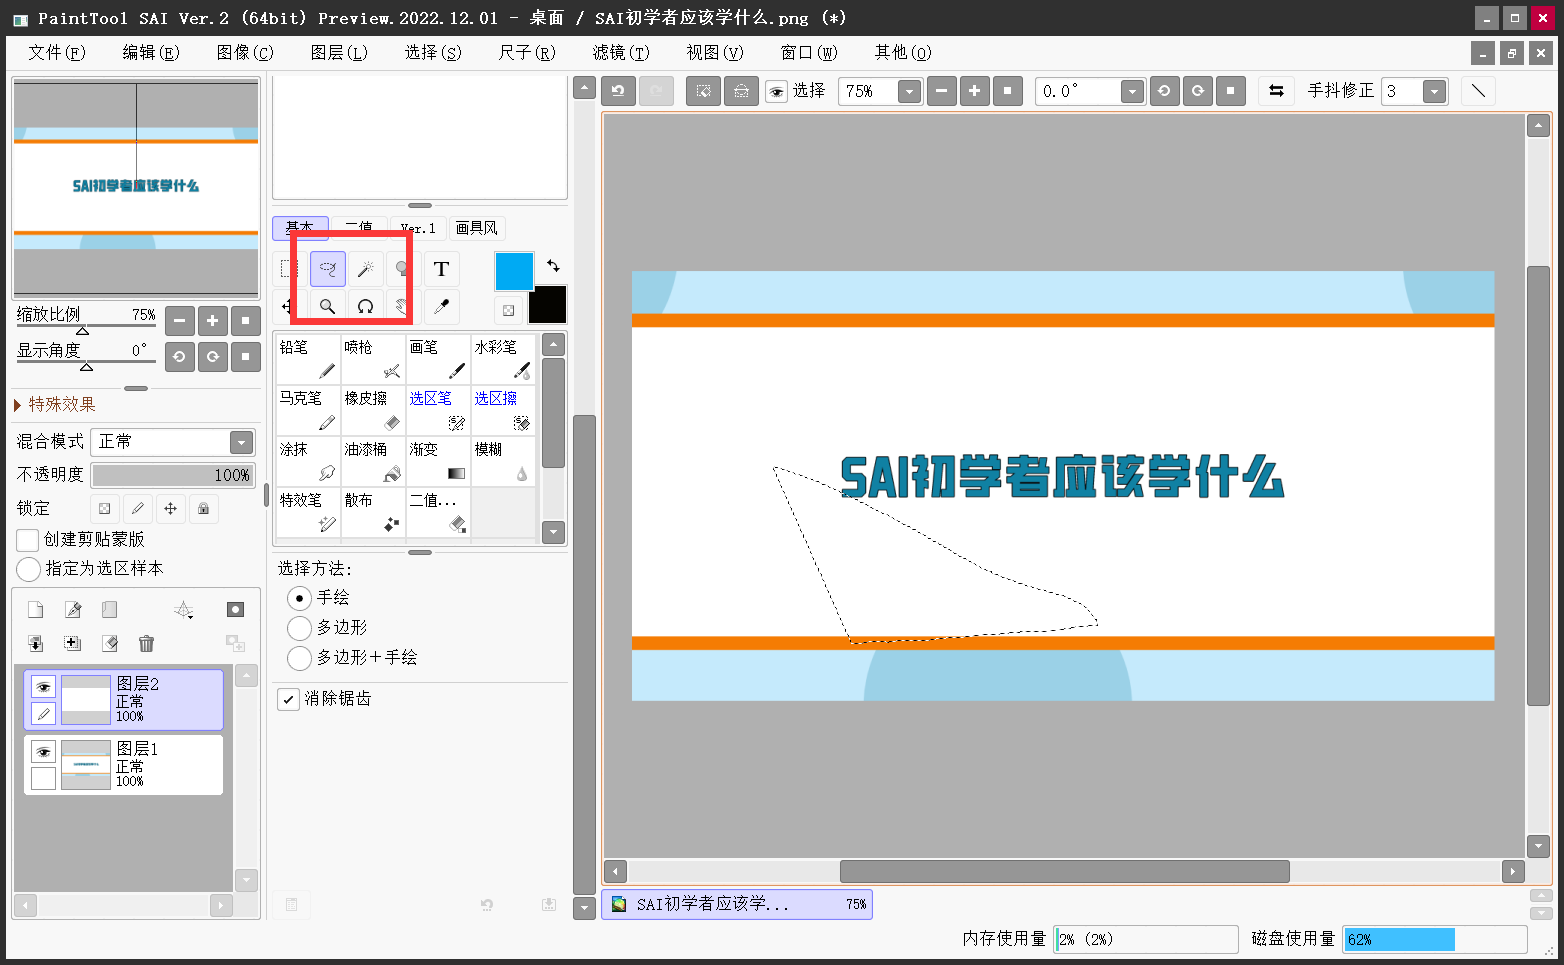Choose the 水彩笔 brush
The height and width of the screenshot is (965, 1564).
[503, 359]
